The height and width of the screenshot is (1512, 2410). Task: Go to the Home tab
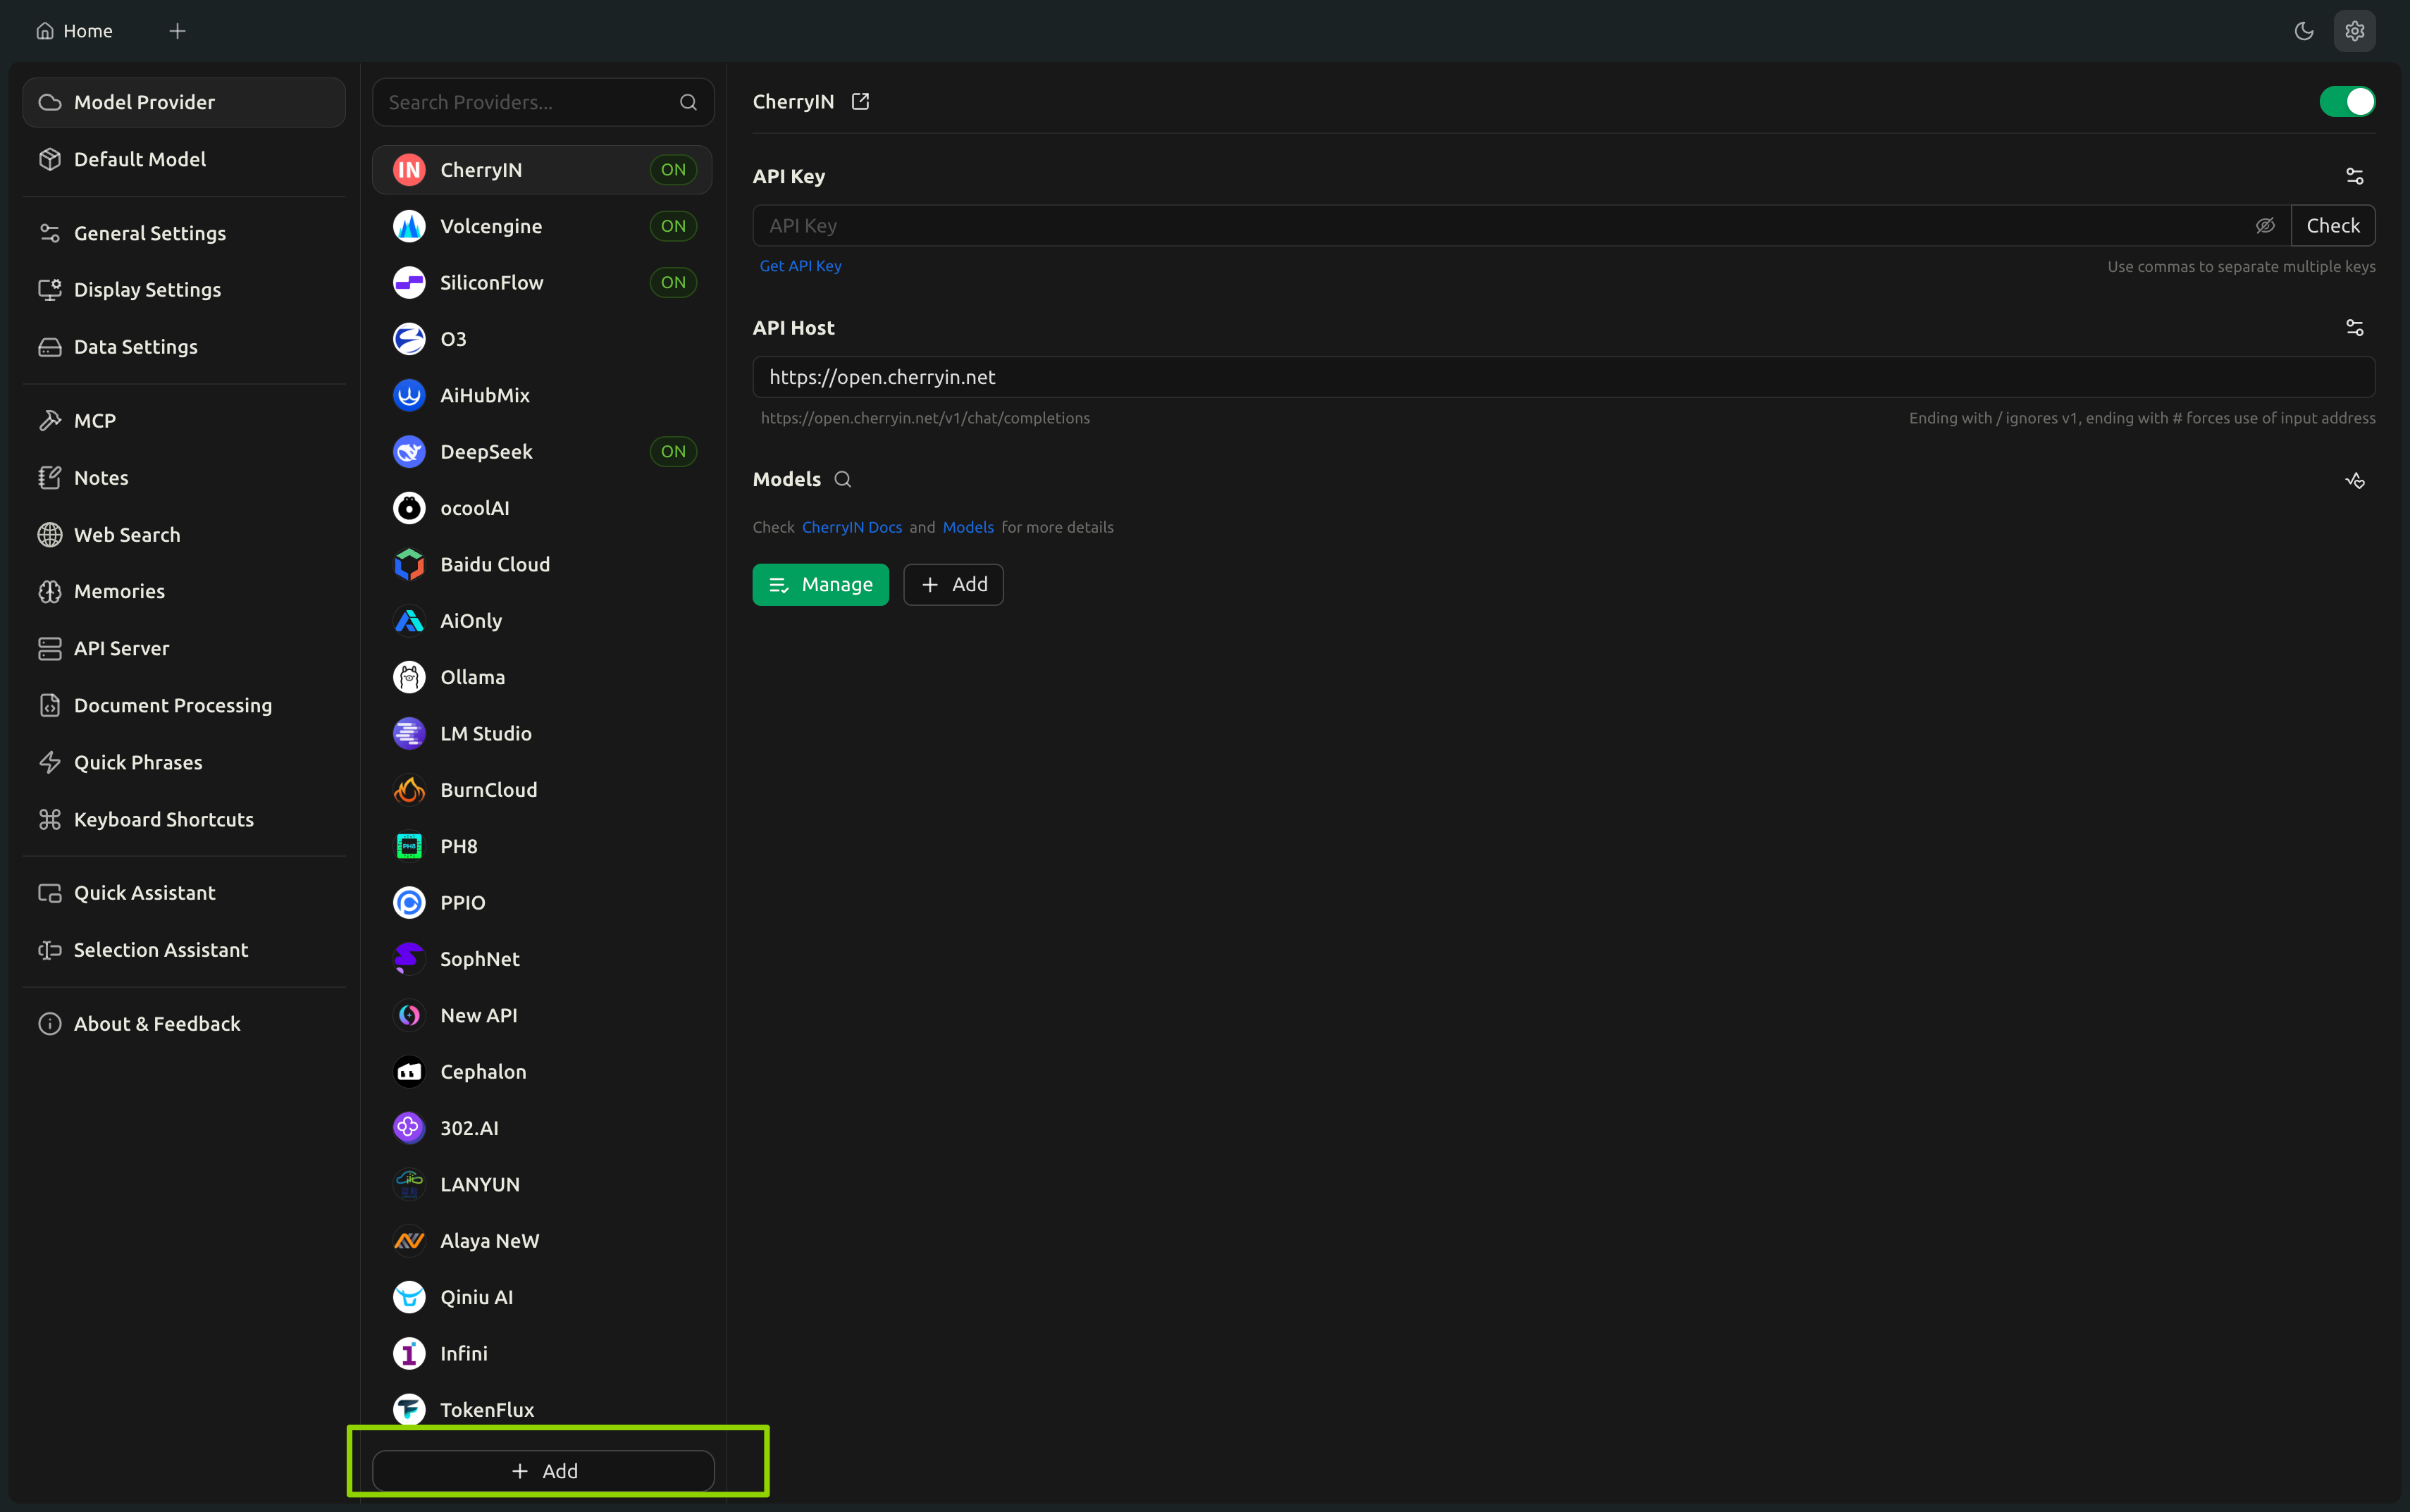point(75,31)
